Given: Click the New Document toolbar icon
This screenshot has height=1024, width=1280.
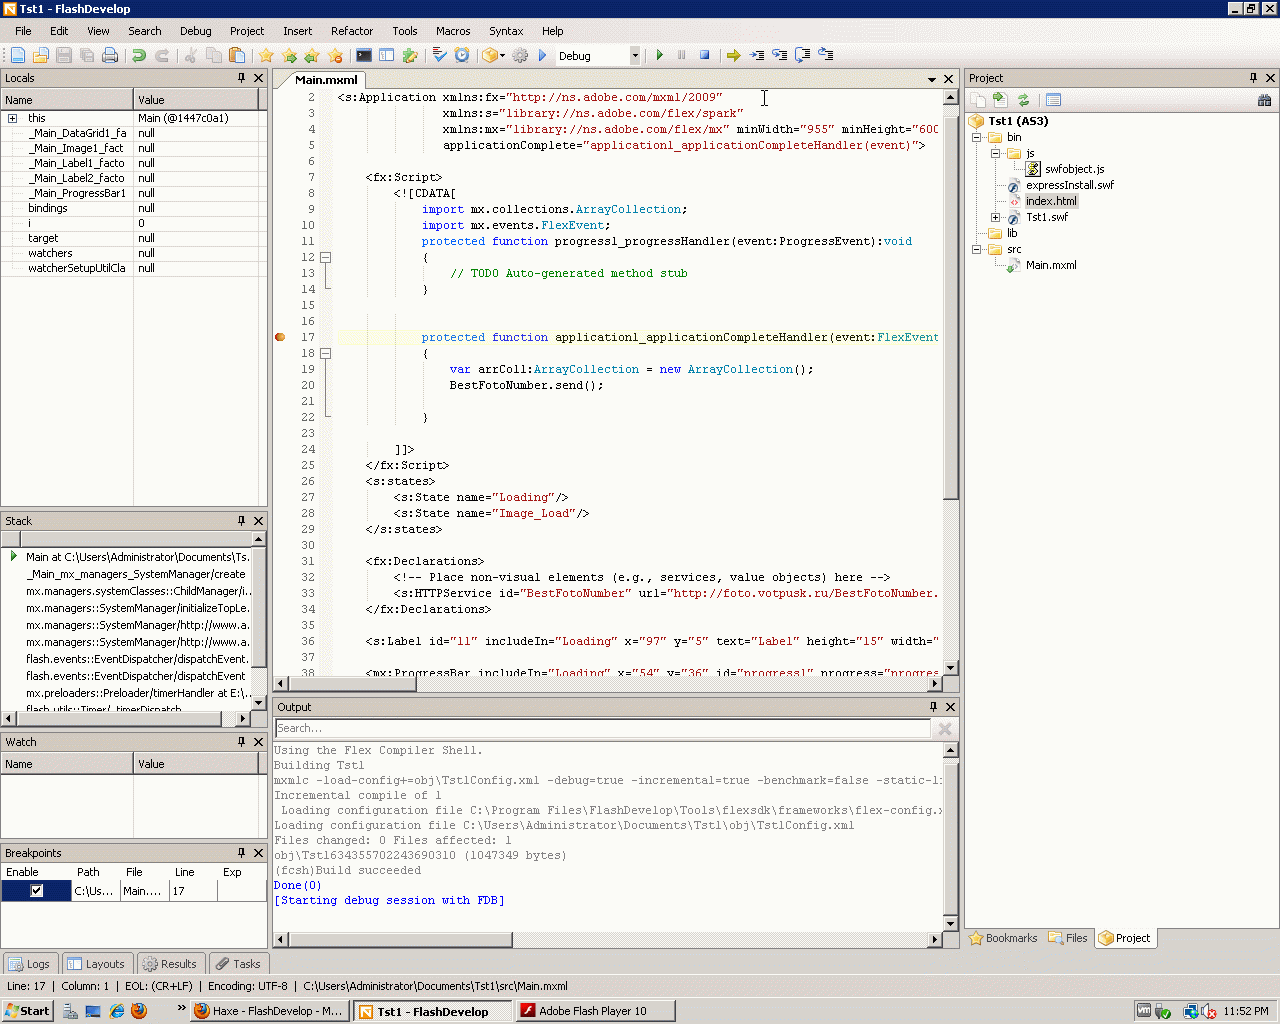Looking at the screenshot, I should (x=18, y=56).
